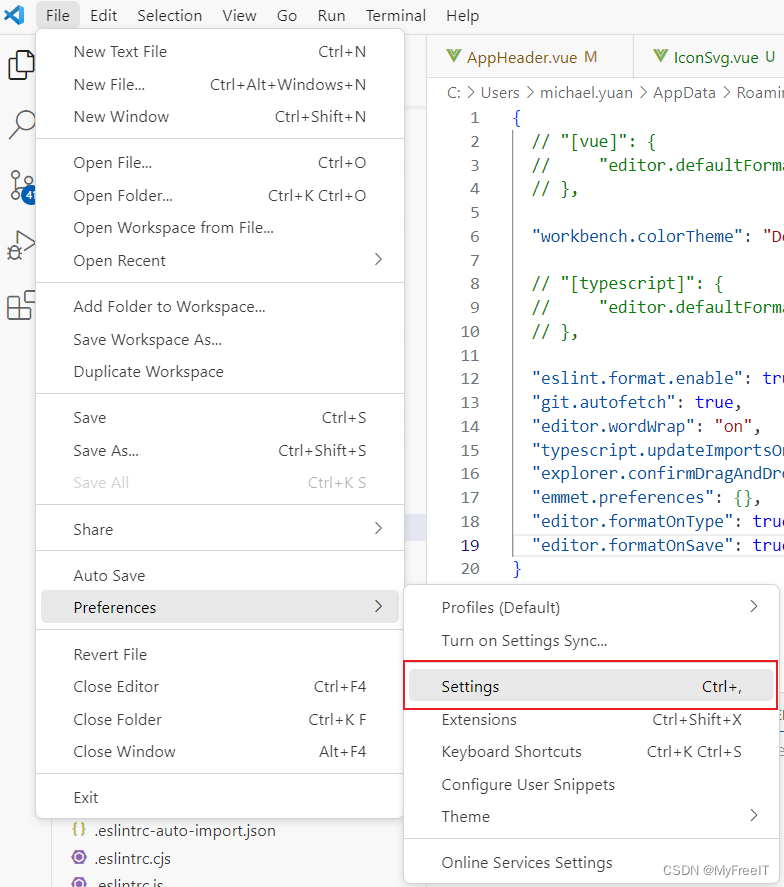Open the Explorer view in activity bar
The width and height of the screenshot is (784, 887).
20,64
